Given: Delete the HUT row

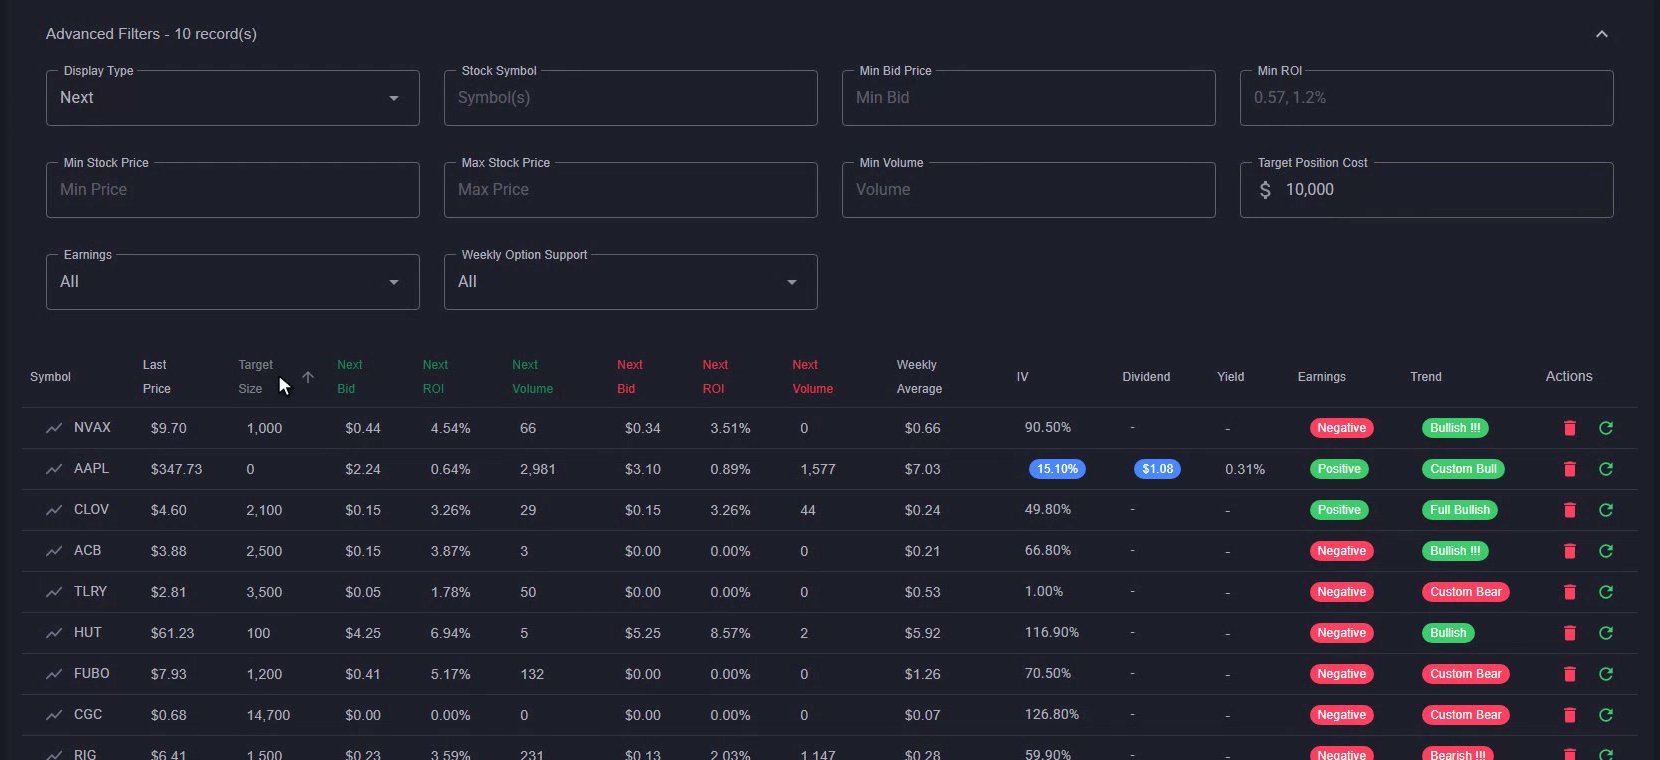Looking at the screenshot, I should 1570,633.
